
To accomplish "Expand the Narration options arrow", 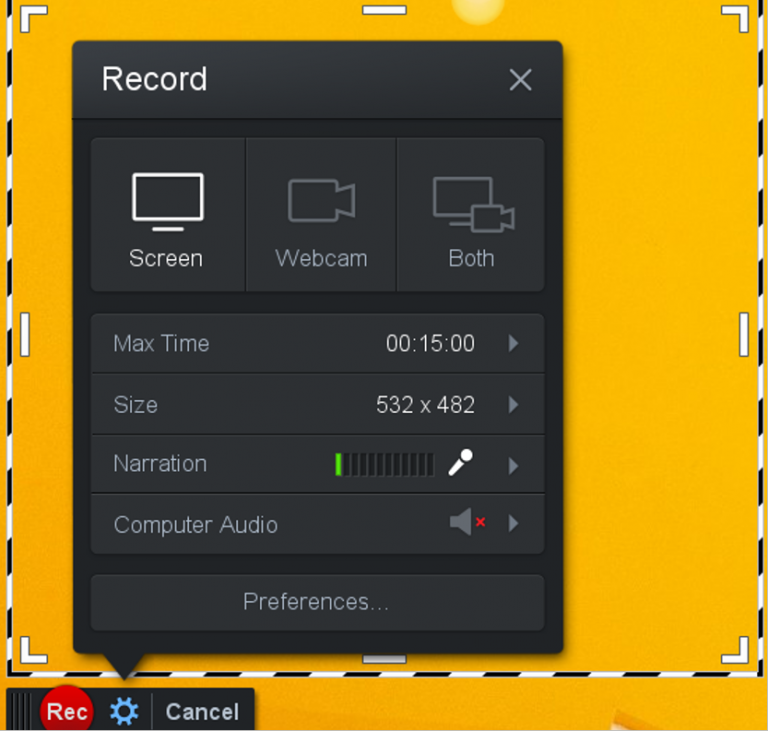I will [513, 464].
